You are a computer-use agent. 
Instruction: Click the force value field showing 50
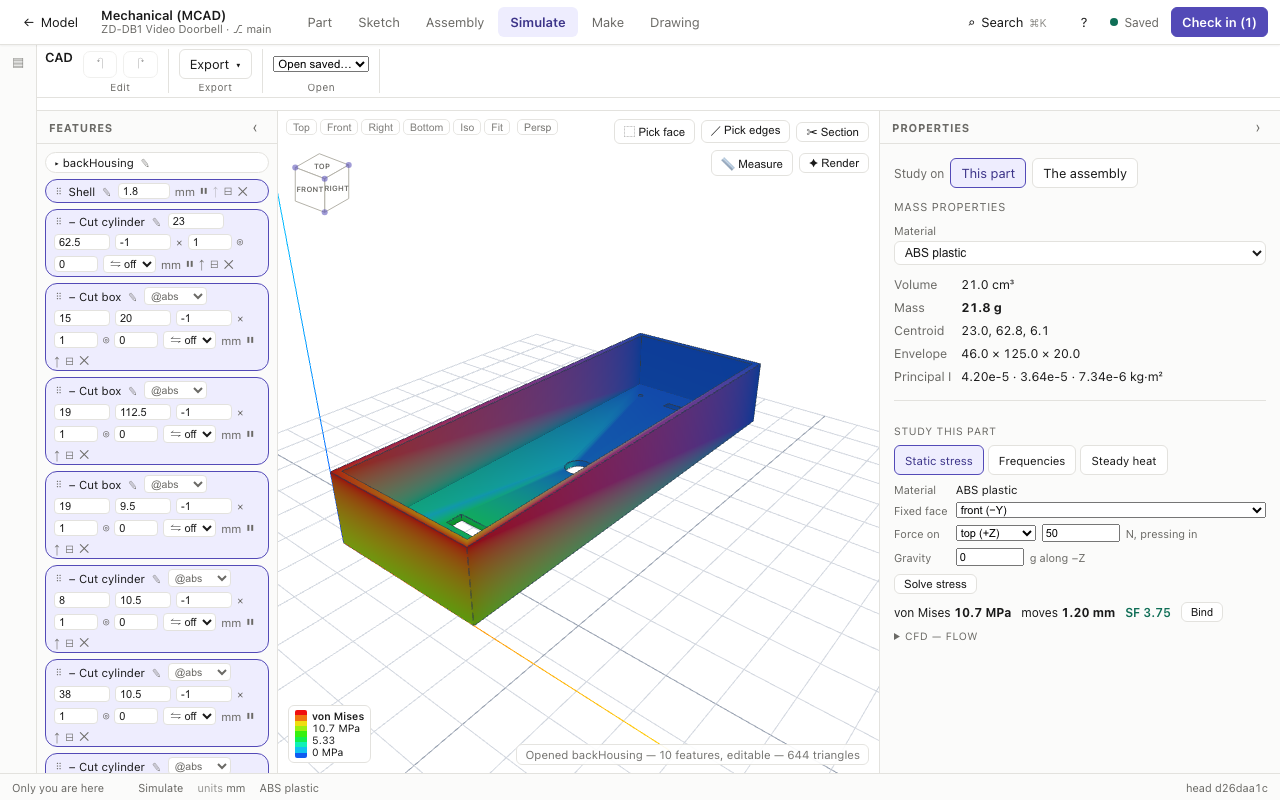point(1081,533)
